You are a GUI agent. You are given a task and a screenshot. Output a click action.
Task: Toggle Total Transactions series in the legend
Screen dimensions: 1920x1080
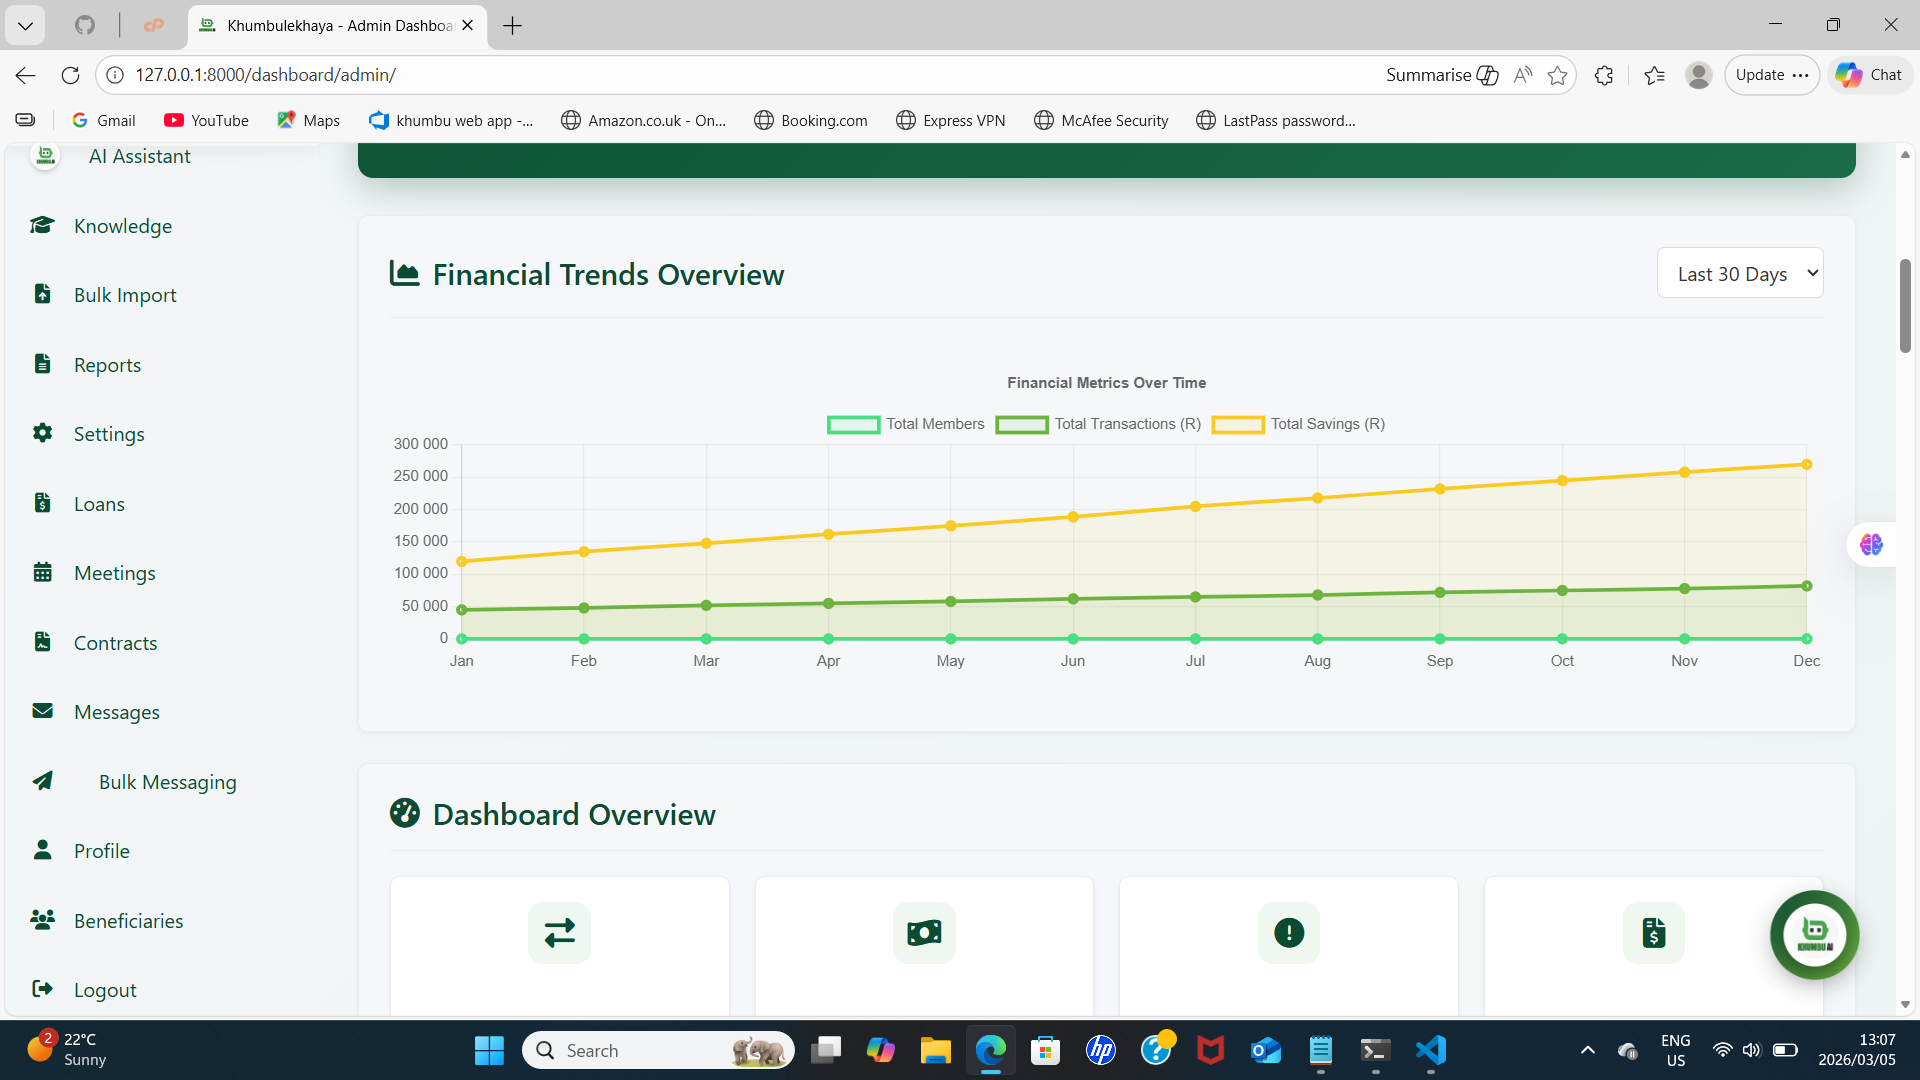coord(1097,424)
